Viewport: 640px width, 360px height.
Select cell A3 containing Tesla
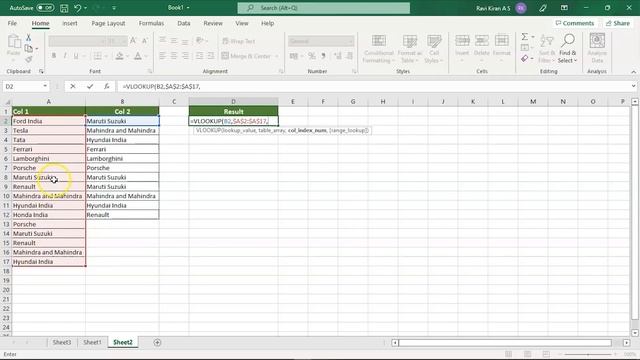pyautogui.click(x=49, y=130)
